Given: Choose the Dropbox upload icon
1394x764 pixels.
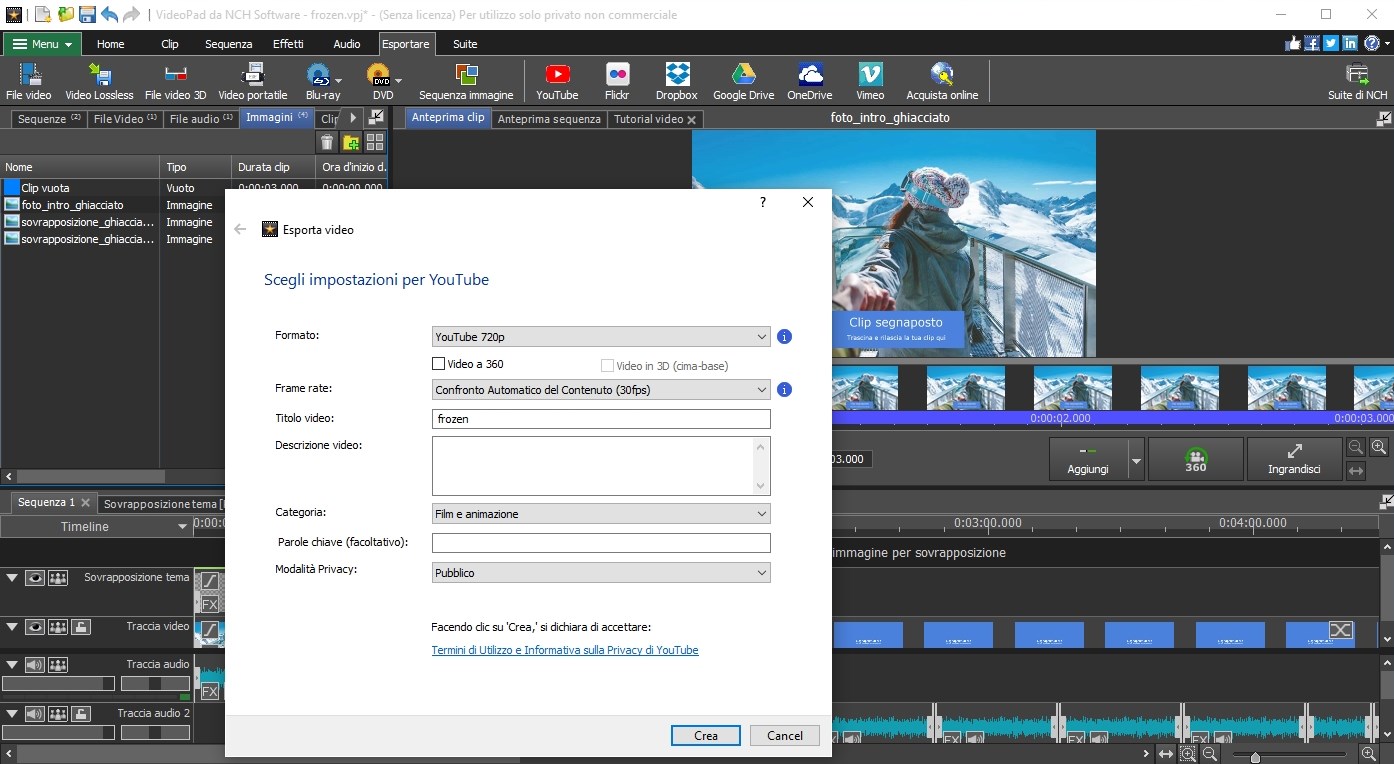Looking at the screenshot, I should tap(677, 81).
